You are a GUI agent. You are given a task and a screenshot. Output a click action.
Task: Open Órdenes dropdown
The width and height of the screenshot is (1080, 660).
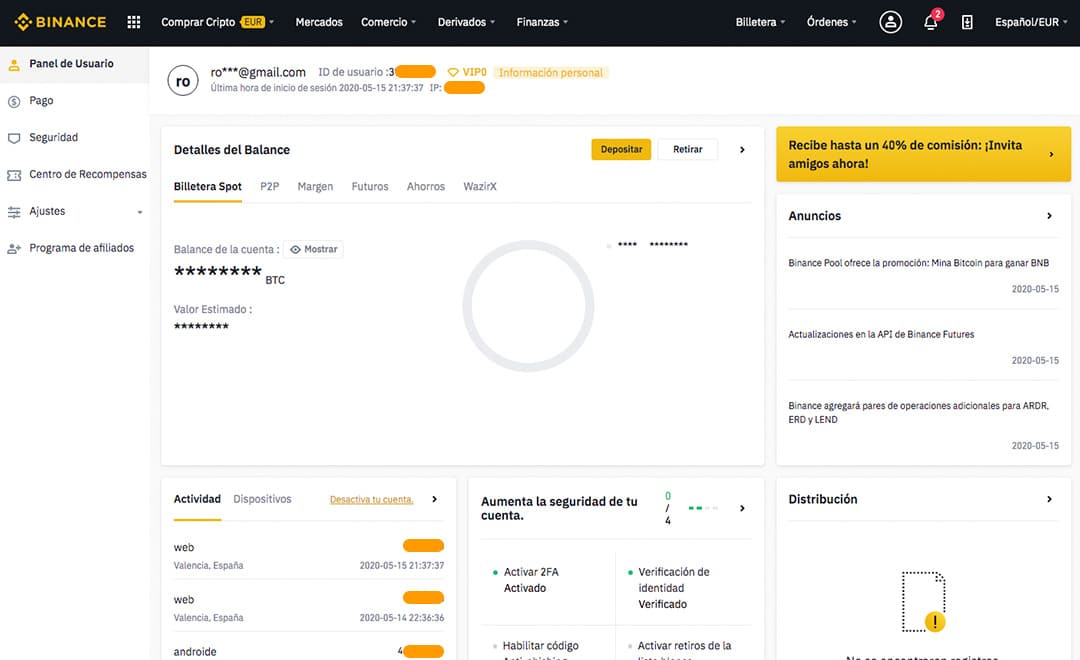tap(831, 22)
